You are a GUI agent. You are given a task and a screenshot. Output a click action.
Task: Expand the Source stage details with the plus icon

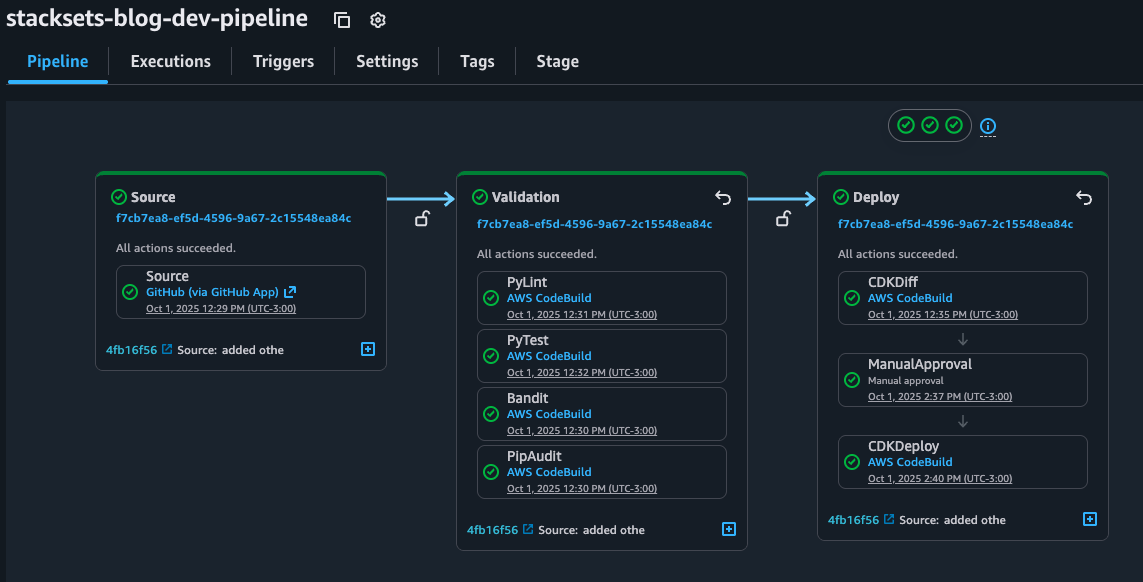tap(367, 349)
